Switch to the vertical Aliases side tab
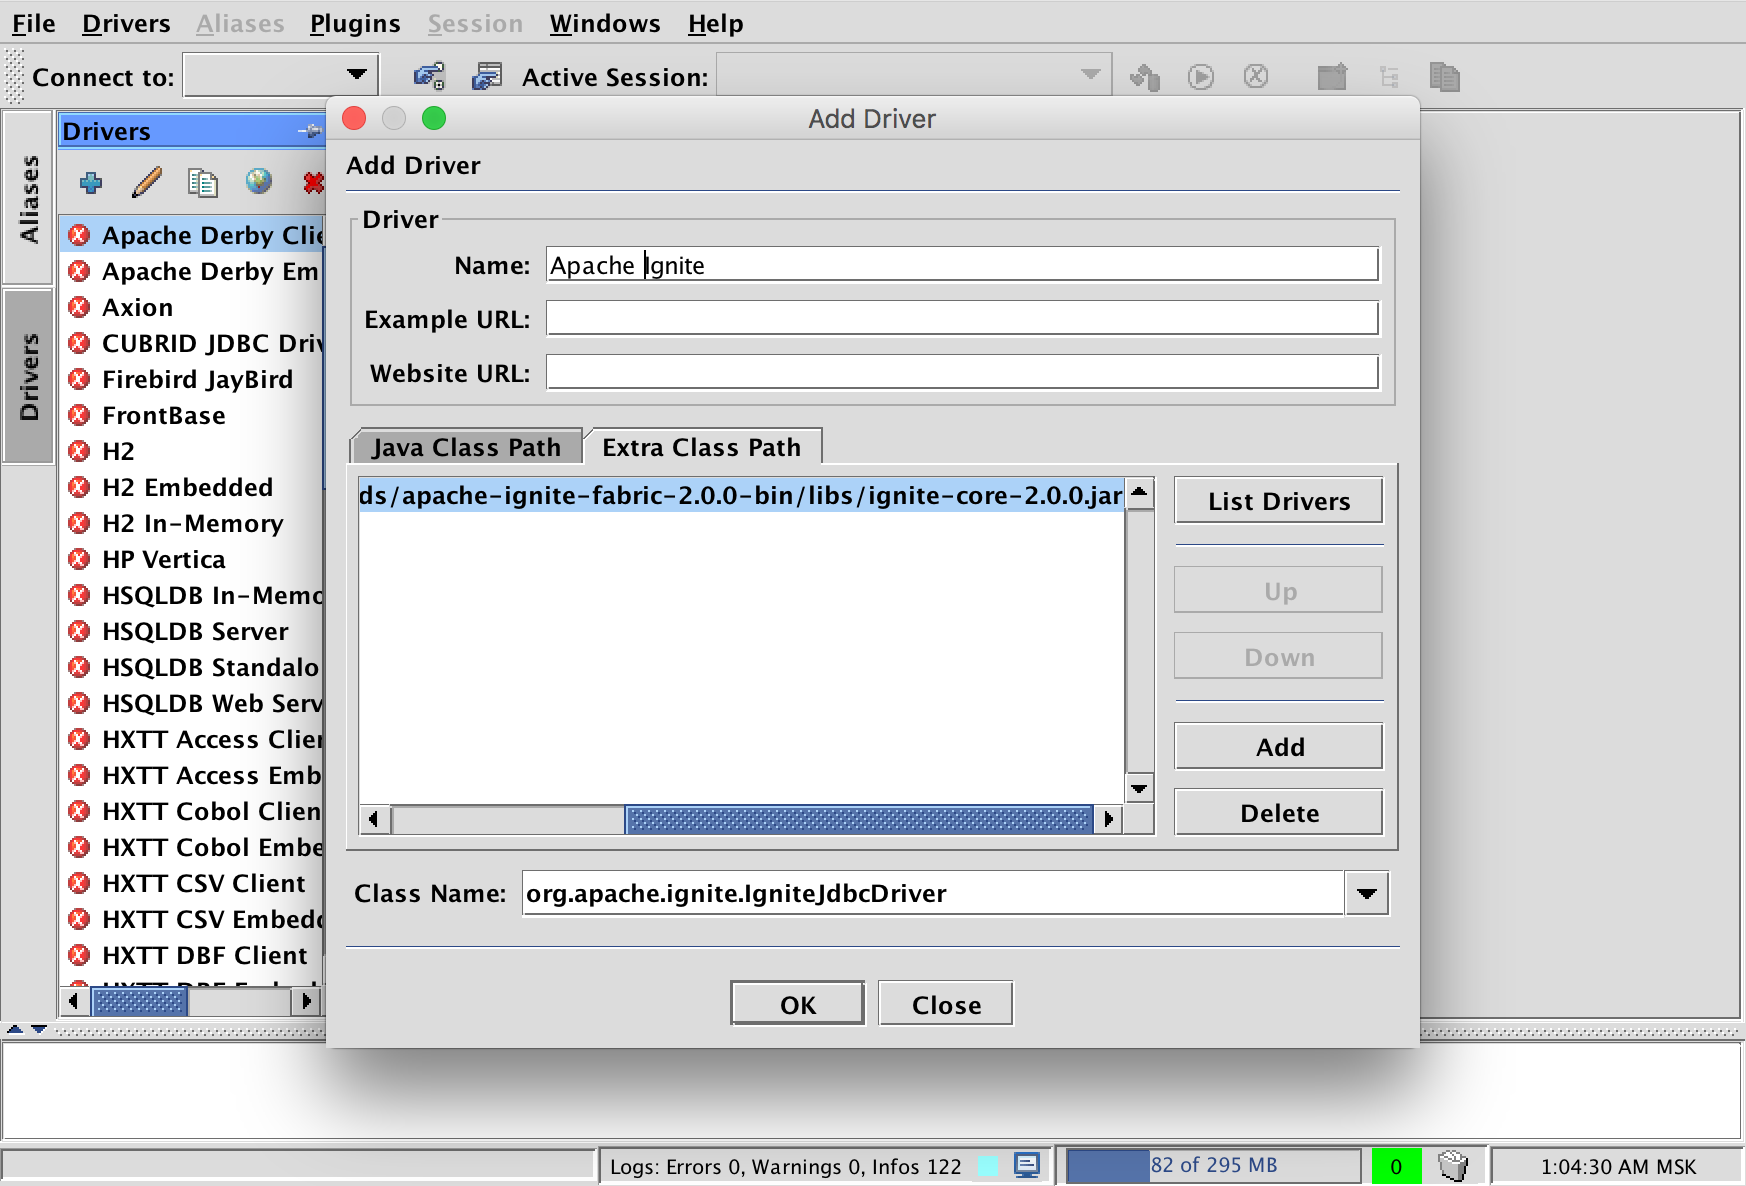This screenshot has width=1746, height=1186. (x=28, y=198)
